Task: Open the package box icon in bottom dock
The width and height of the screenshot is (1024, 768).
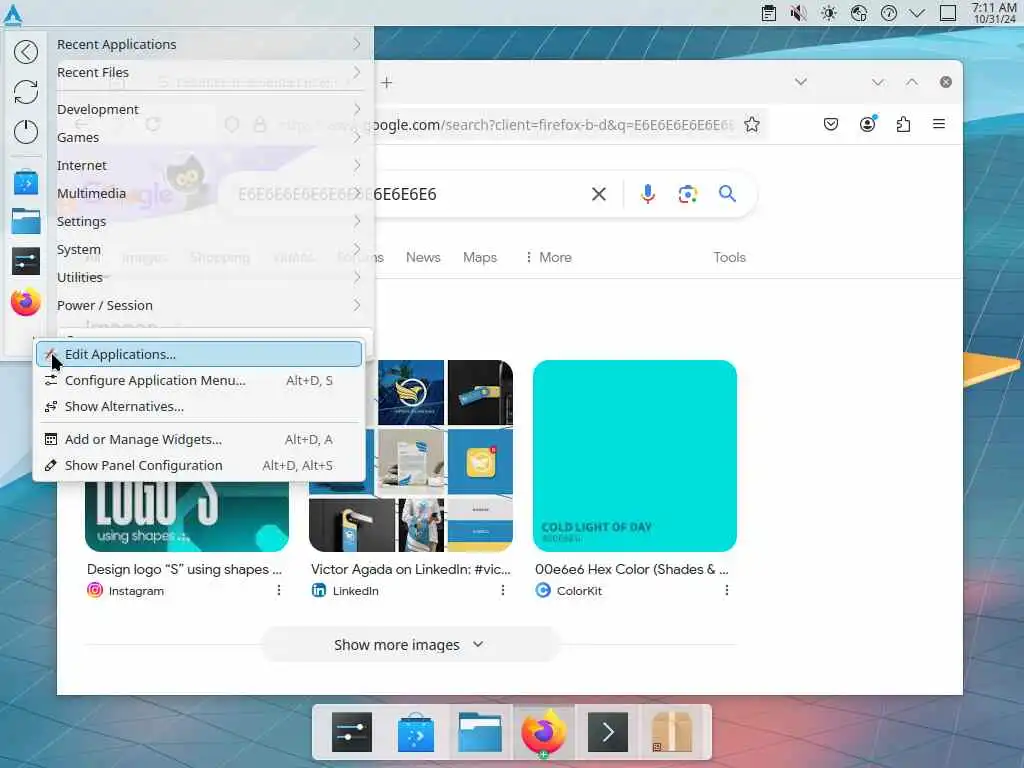Action: [671, 732]
